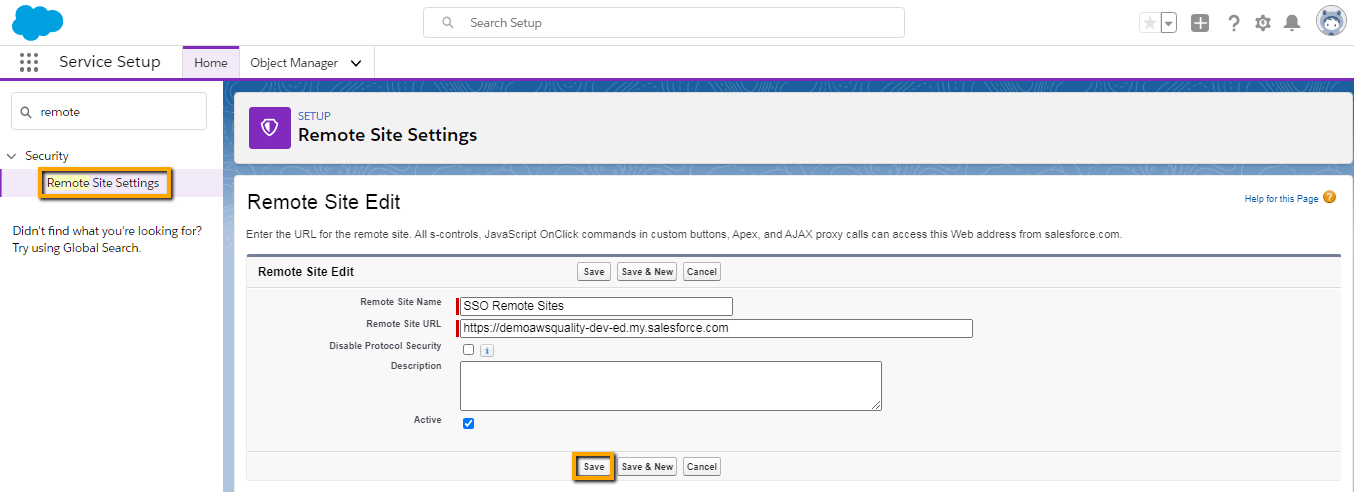
Task: Switch to the Home tab
Action: pyautogui.click(x=210, y=62)
